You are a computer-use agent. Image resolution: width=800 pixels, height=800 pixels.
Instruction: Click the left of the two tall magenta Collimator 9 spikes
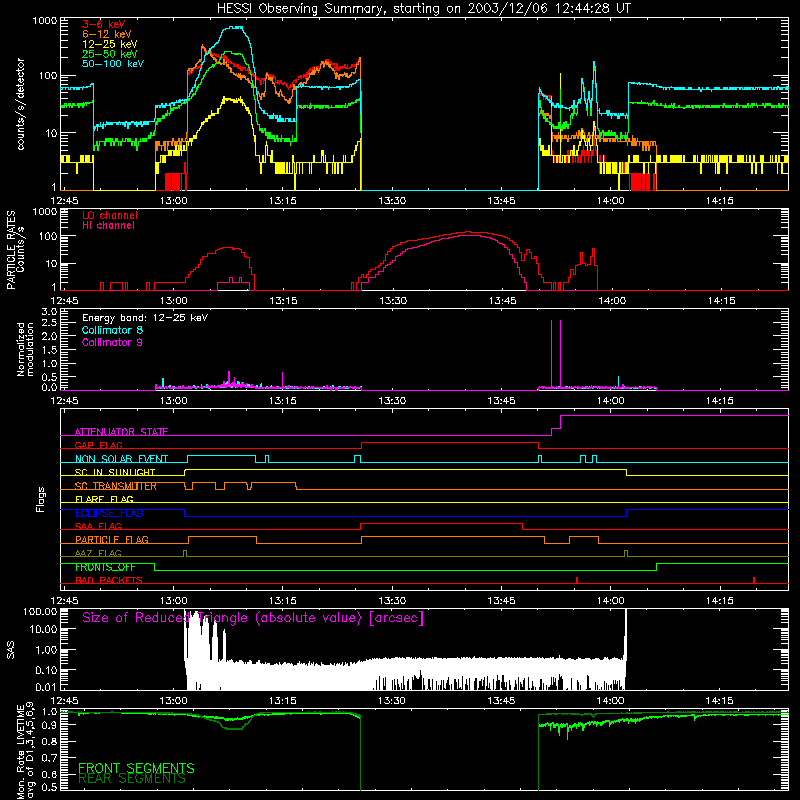pos(552,354)
